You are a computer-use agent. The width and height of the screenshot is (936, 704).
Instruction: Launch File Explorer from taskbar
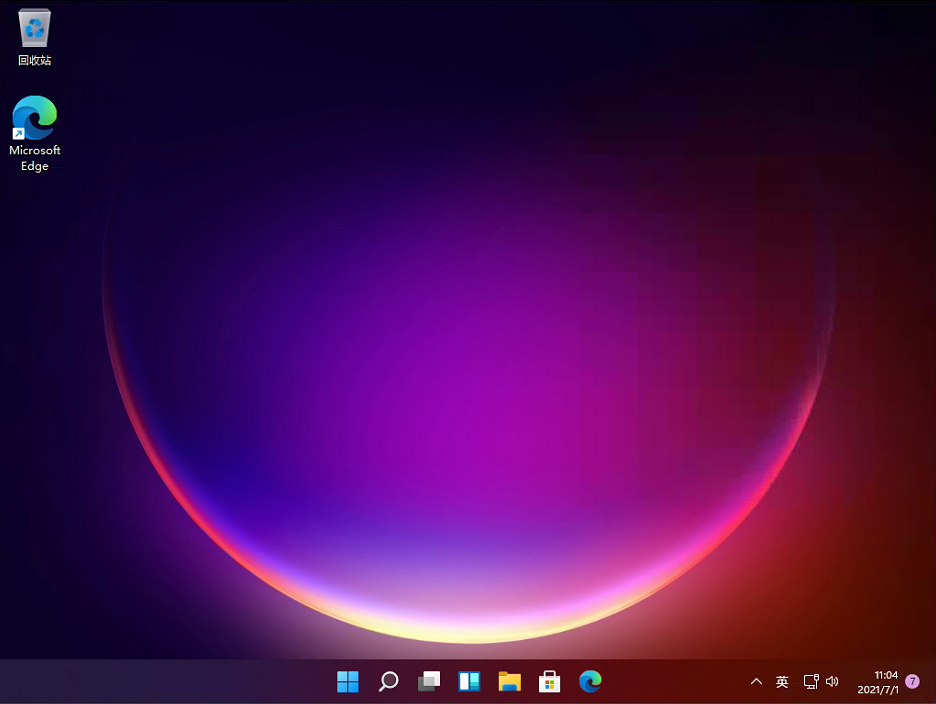pyautogui.click(x=510, y=682)
